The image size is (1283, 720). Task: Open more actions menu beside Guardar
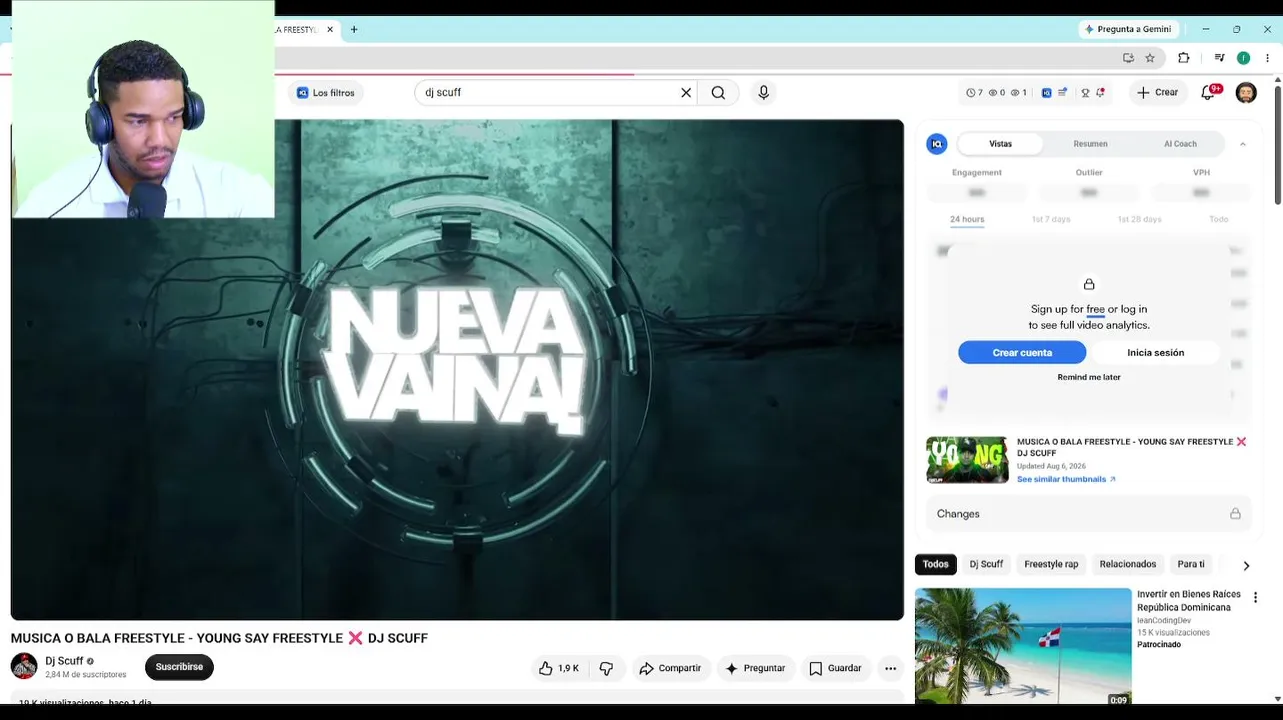tap(890, 668)
